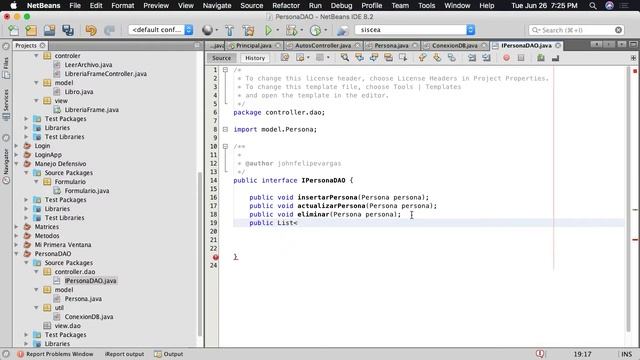Viewport: 640px width, 360px height.
Task: Click Shift Line Right icon
Action: click(486, 58)
